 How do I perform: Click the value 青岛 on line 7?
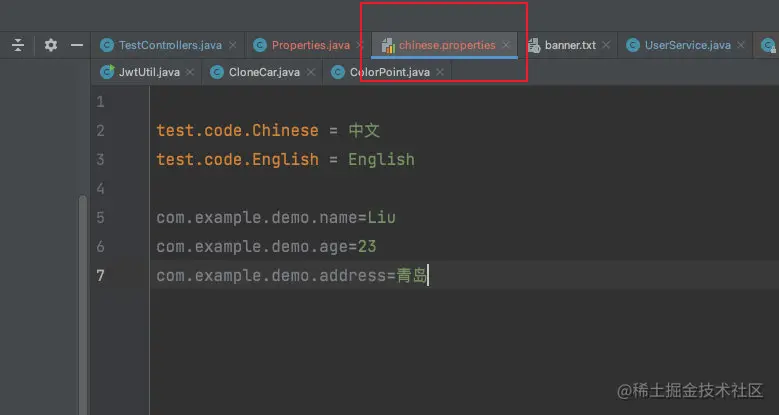[x=412, y=275]
